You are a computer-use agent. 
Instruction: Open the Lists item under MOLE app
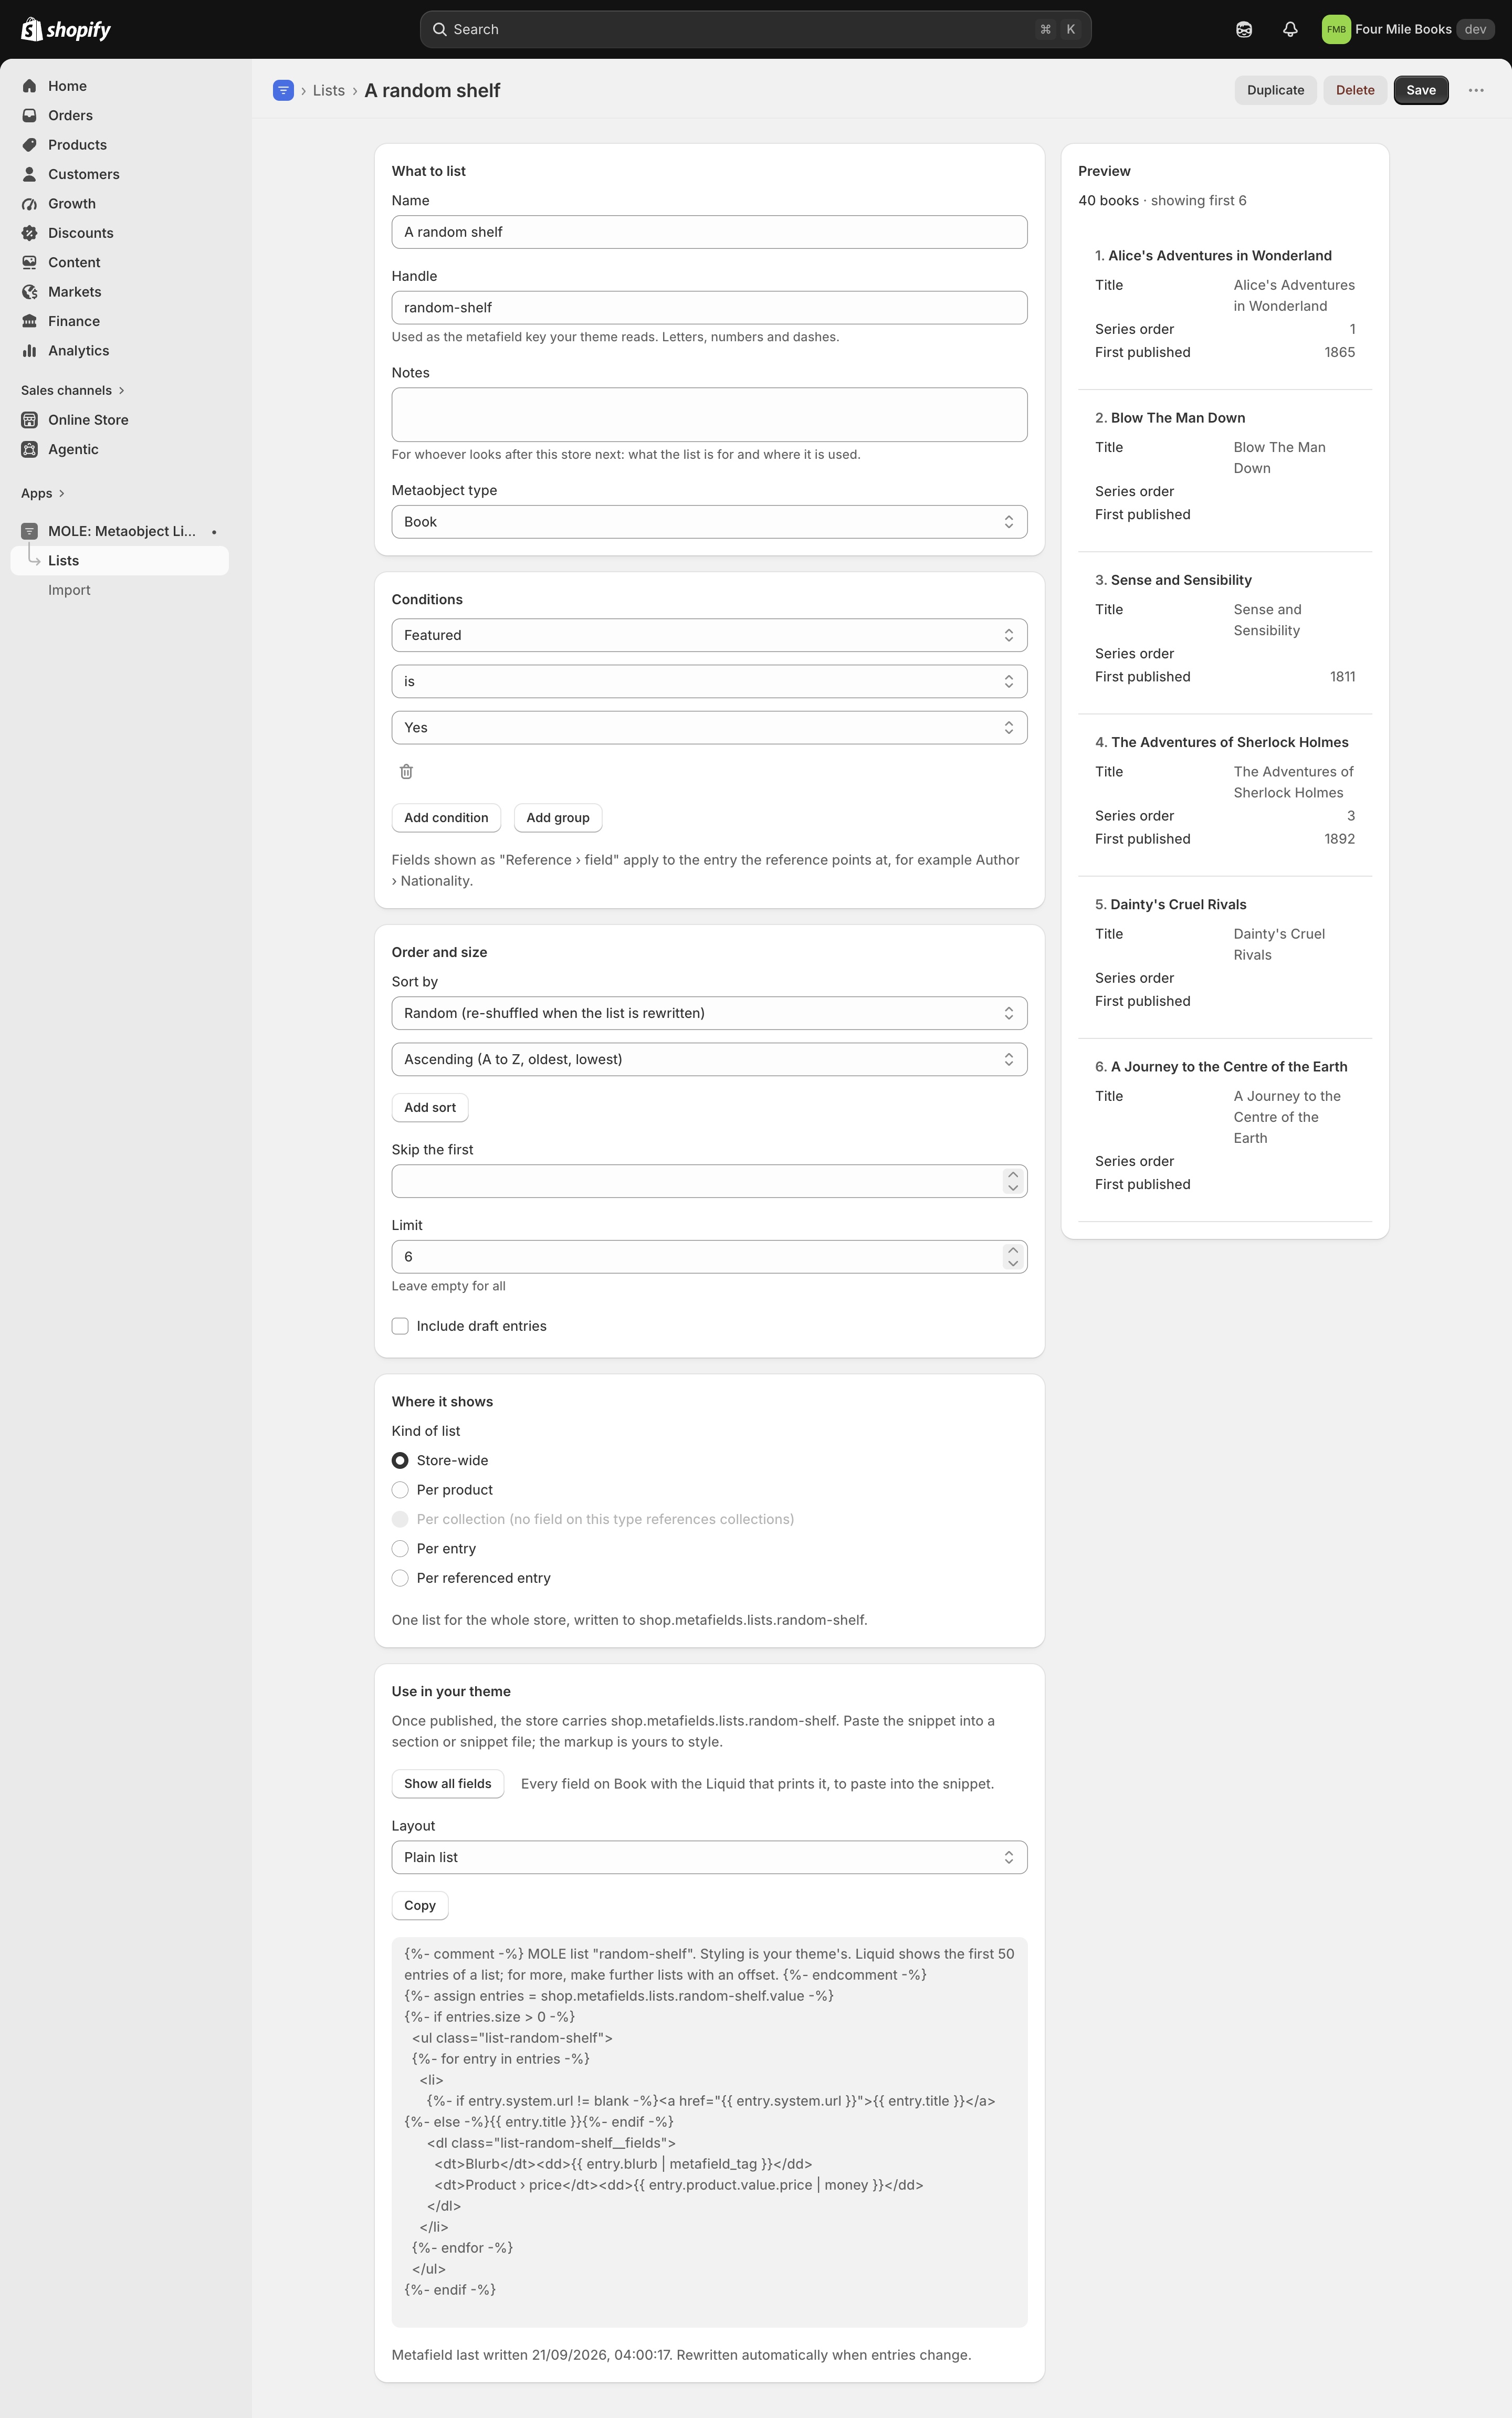tap(120, 561)
